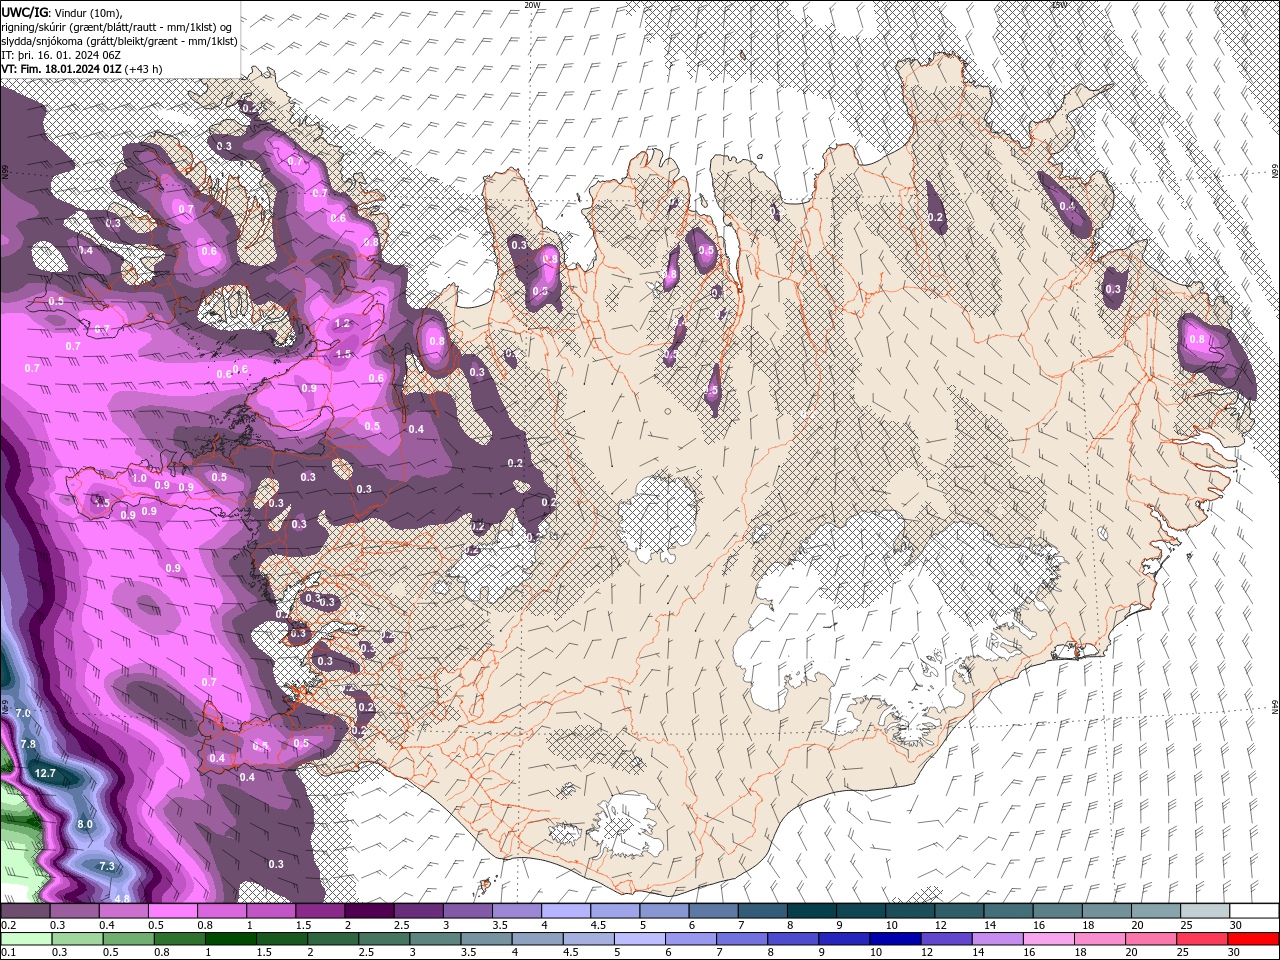This screenshot has height=960, width=1280.
Task: Click the 'UWC/IG: Vindur (10m),' title line
Action: point(61,11)
